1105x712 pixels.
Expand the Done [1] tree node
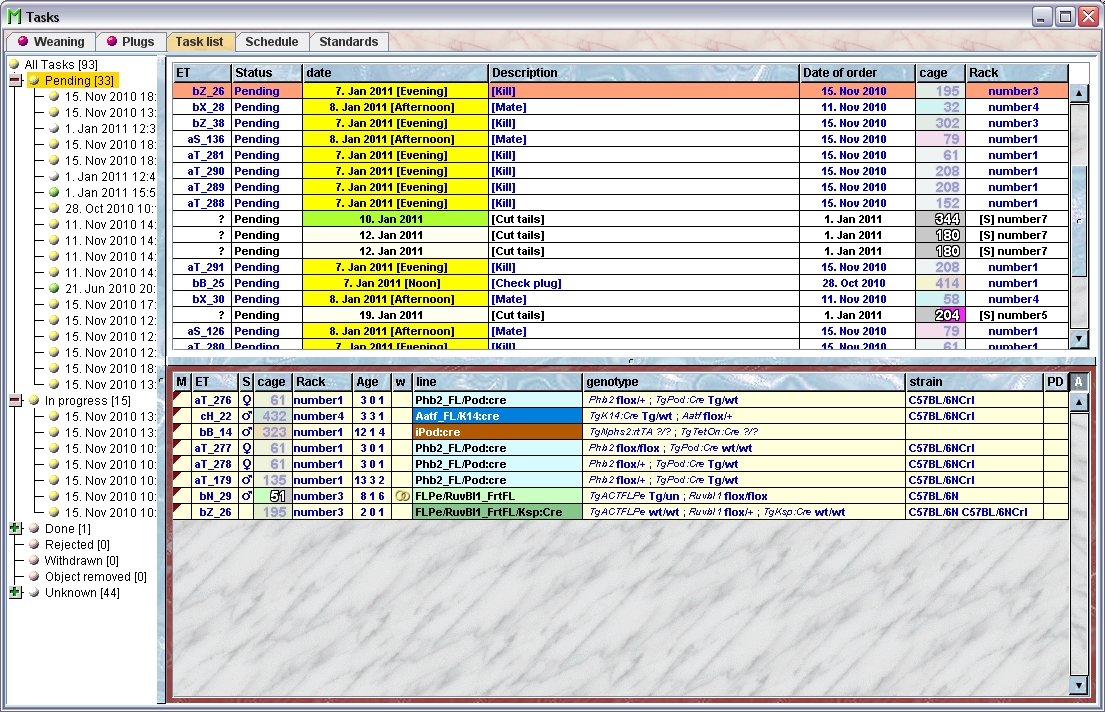[x=15, y=529]
